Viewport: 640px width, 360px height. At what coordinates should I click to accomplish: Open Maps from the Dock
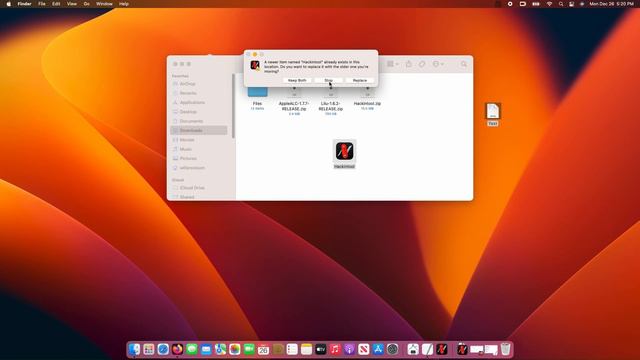click(x=220, y=349)
